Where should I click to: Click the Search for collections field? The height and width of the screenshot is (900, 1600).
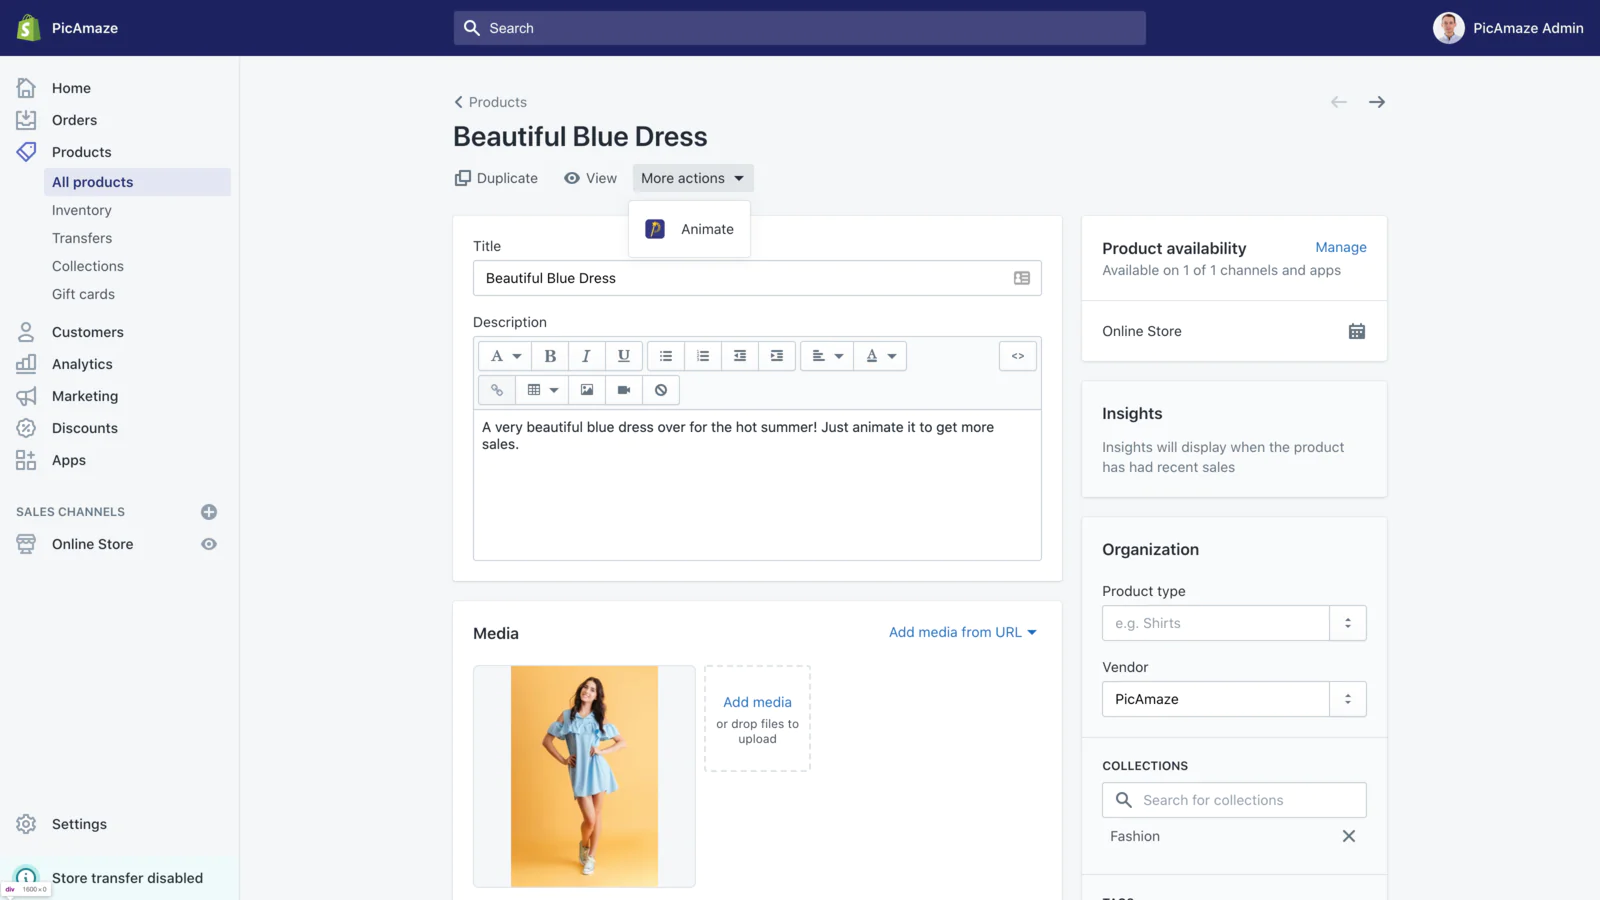point(1234,800)
